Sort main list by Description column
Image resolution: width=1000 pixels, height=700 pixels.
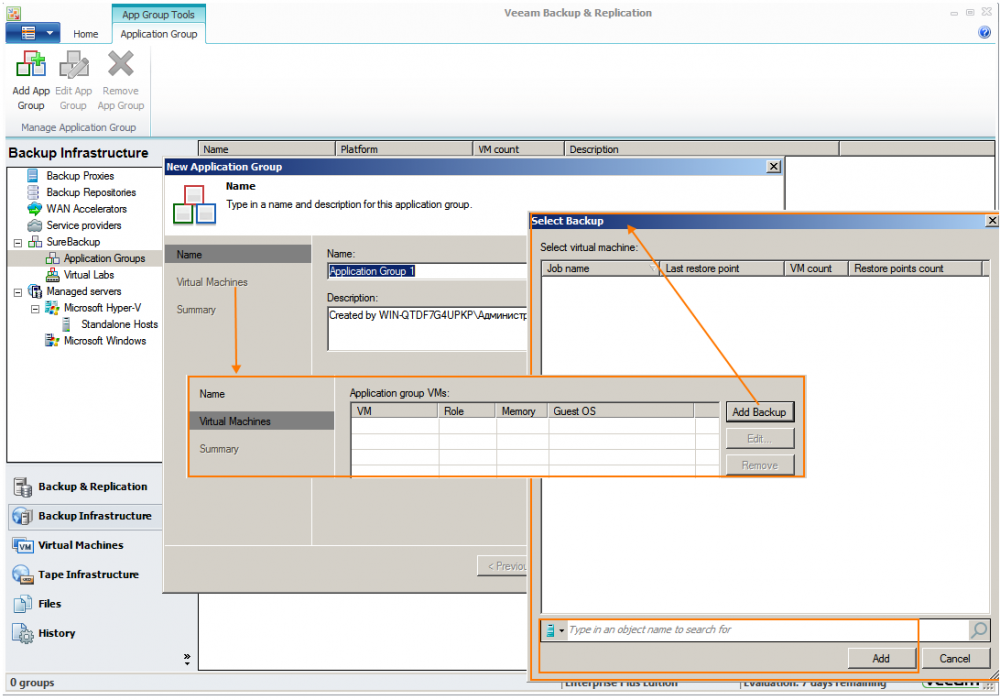pyautogui.click(x=702, y=149)
